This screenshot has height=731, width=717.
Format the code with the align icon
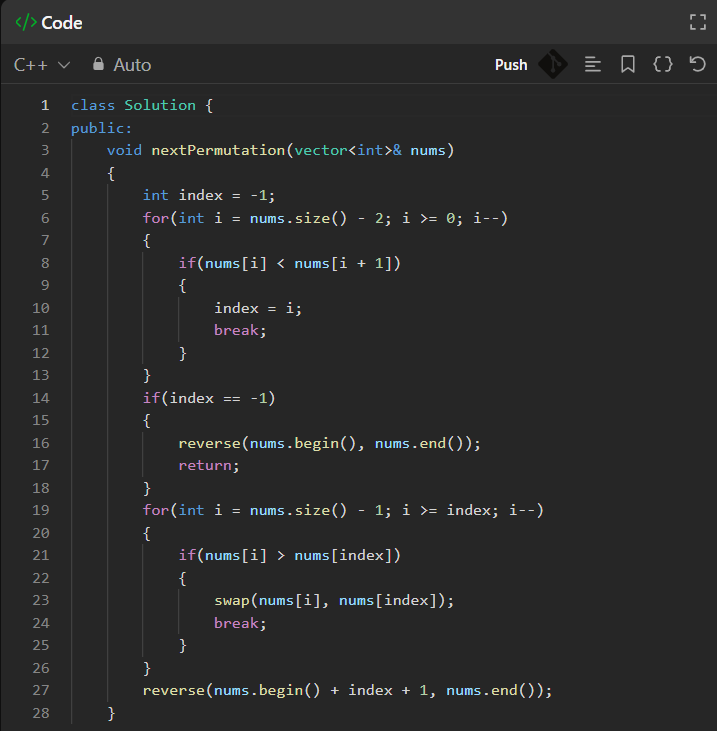click(593, 64)
